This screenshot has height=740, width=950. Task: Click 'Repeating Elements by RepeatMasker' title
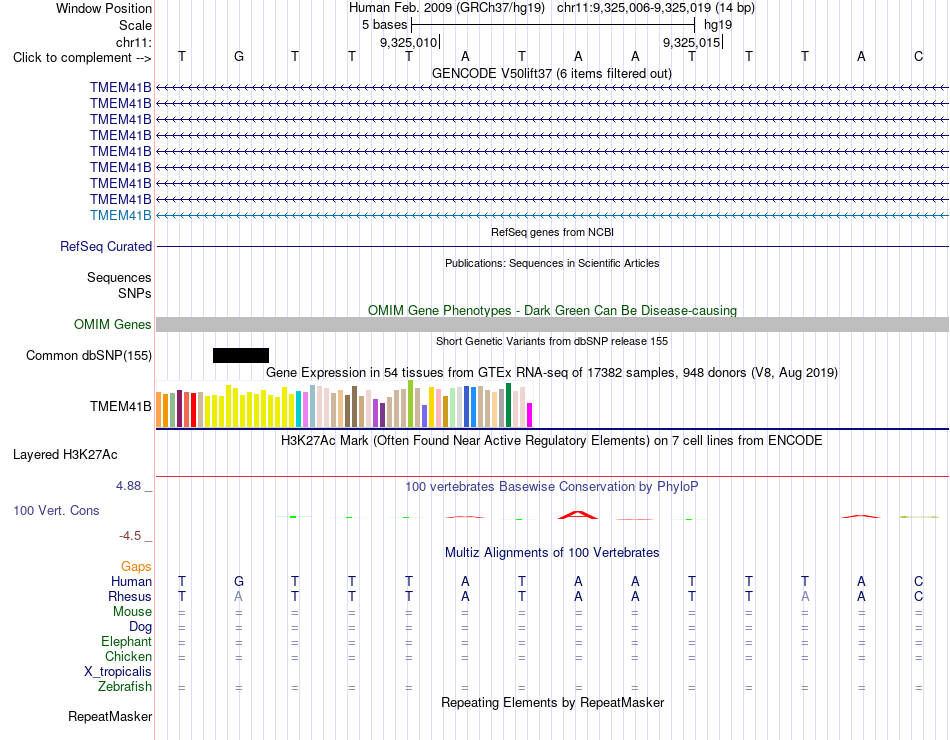(x=553, y=702)
